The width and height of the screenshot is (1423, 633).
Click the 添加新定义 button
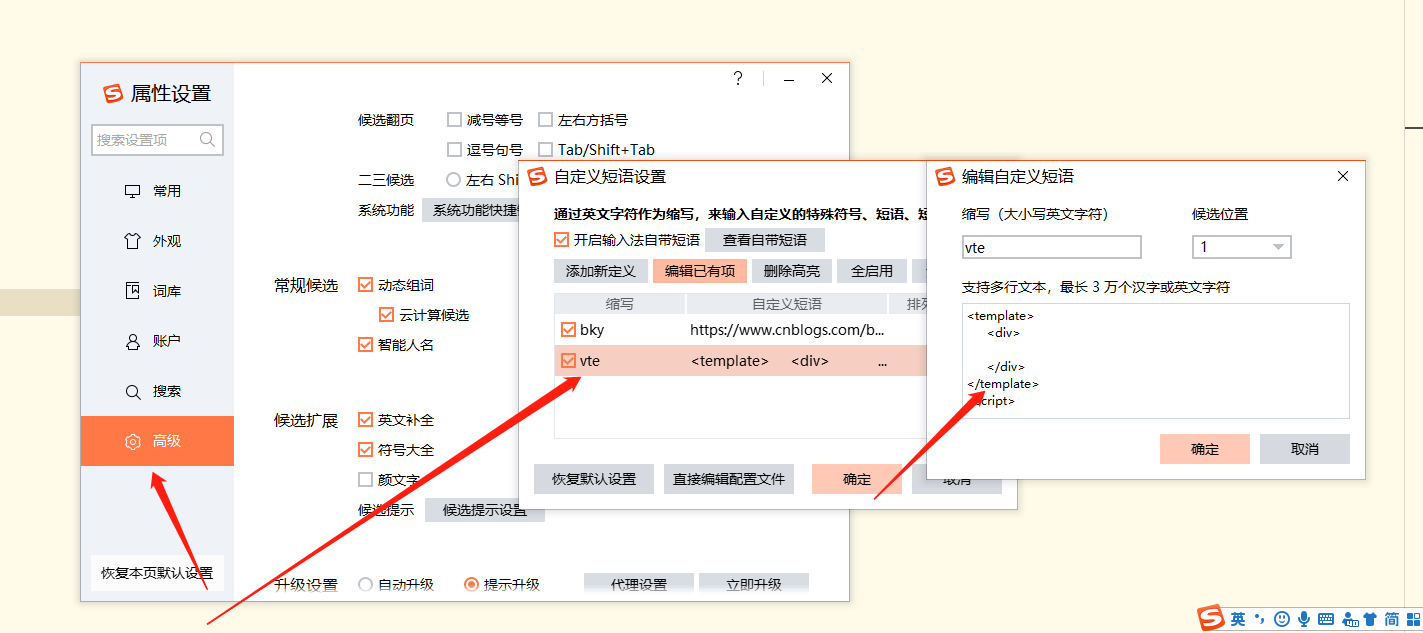600,271
